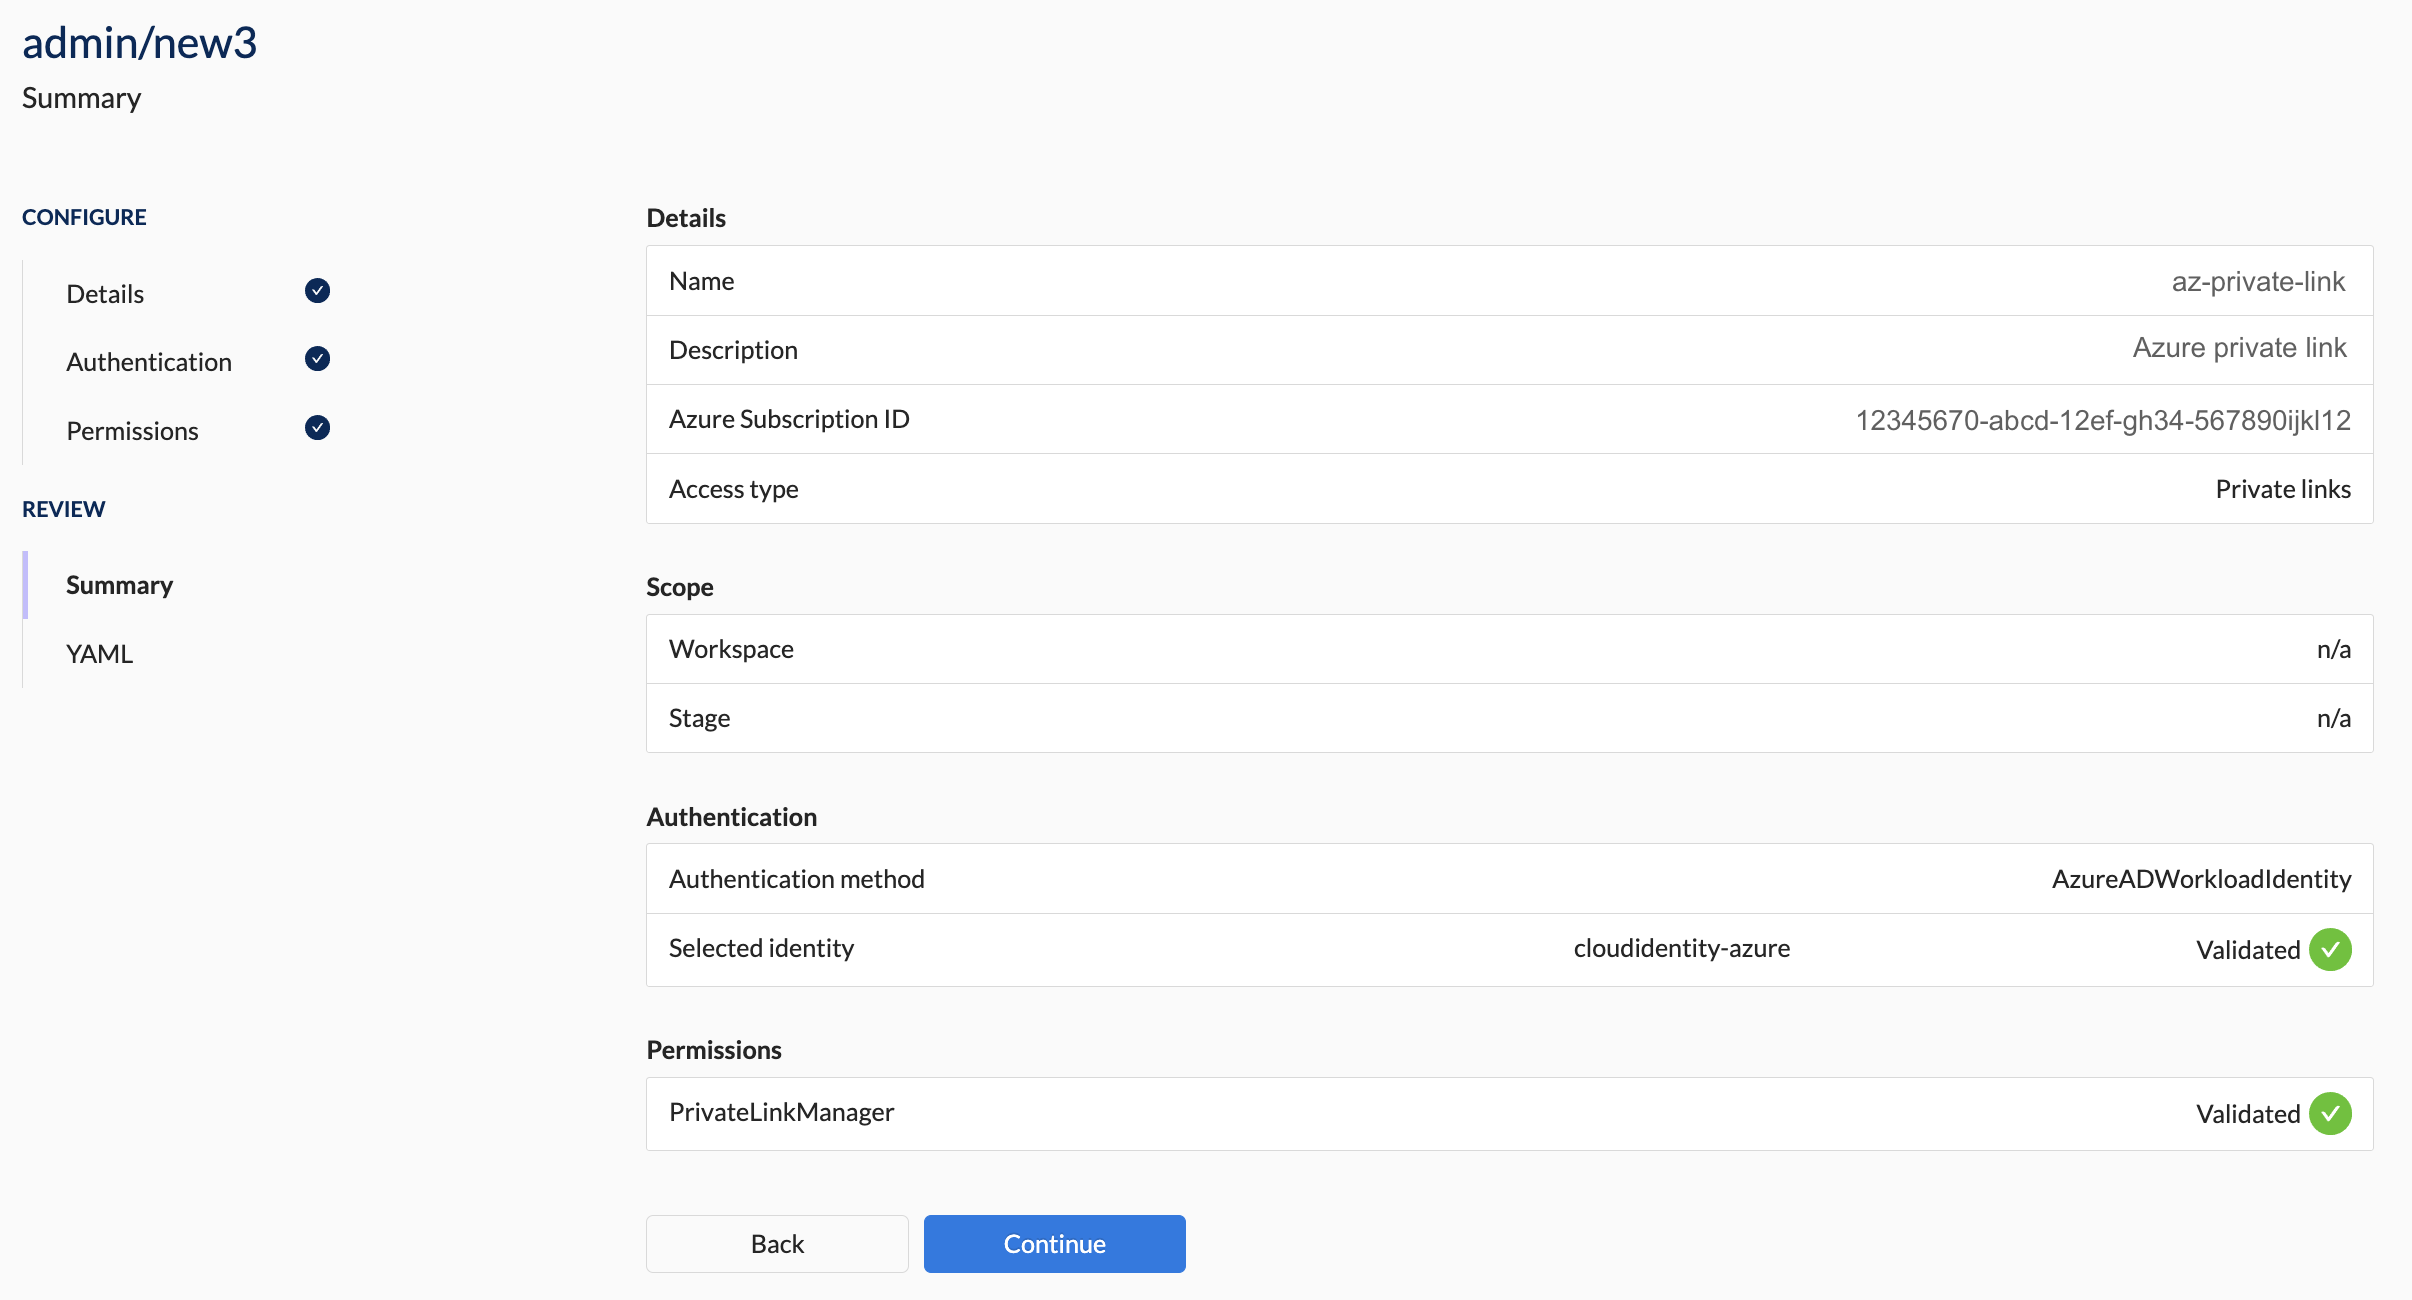Screen dimensions: 2412x1300
Task: Click the Scope section heading
Action: pos(679,587)
